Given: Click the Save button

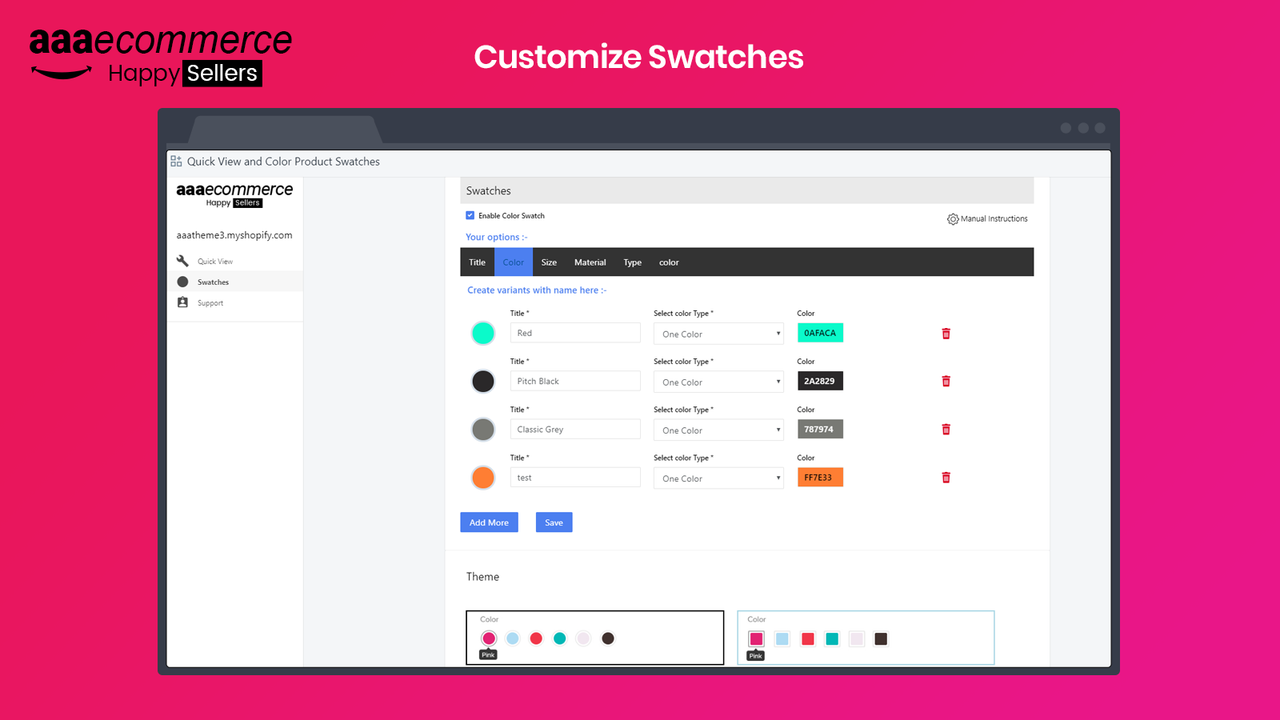Looking at the screenshot, I should coord(554,522).
